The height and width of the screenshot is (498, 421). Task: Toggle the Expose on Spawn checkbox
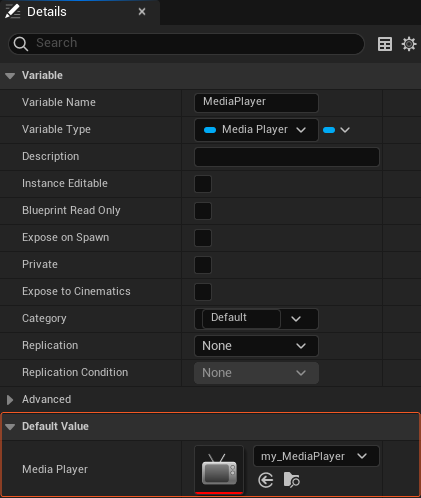pyautogui.click(x=203, y=238)
